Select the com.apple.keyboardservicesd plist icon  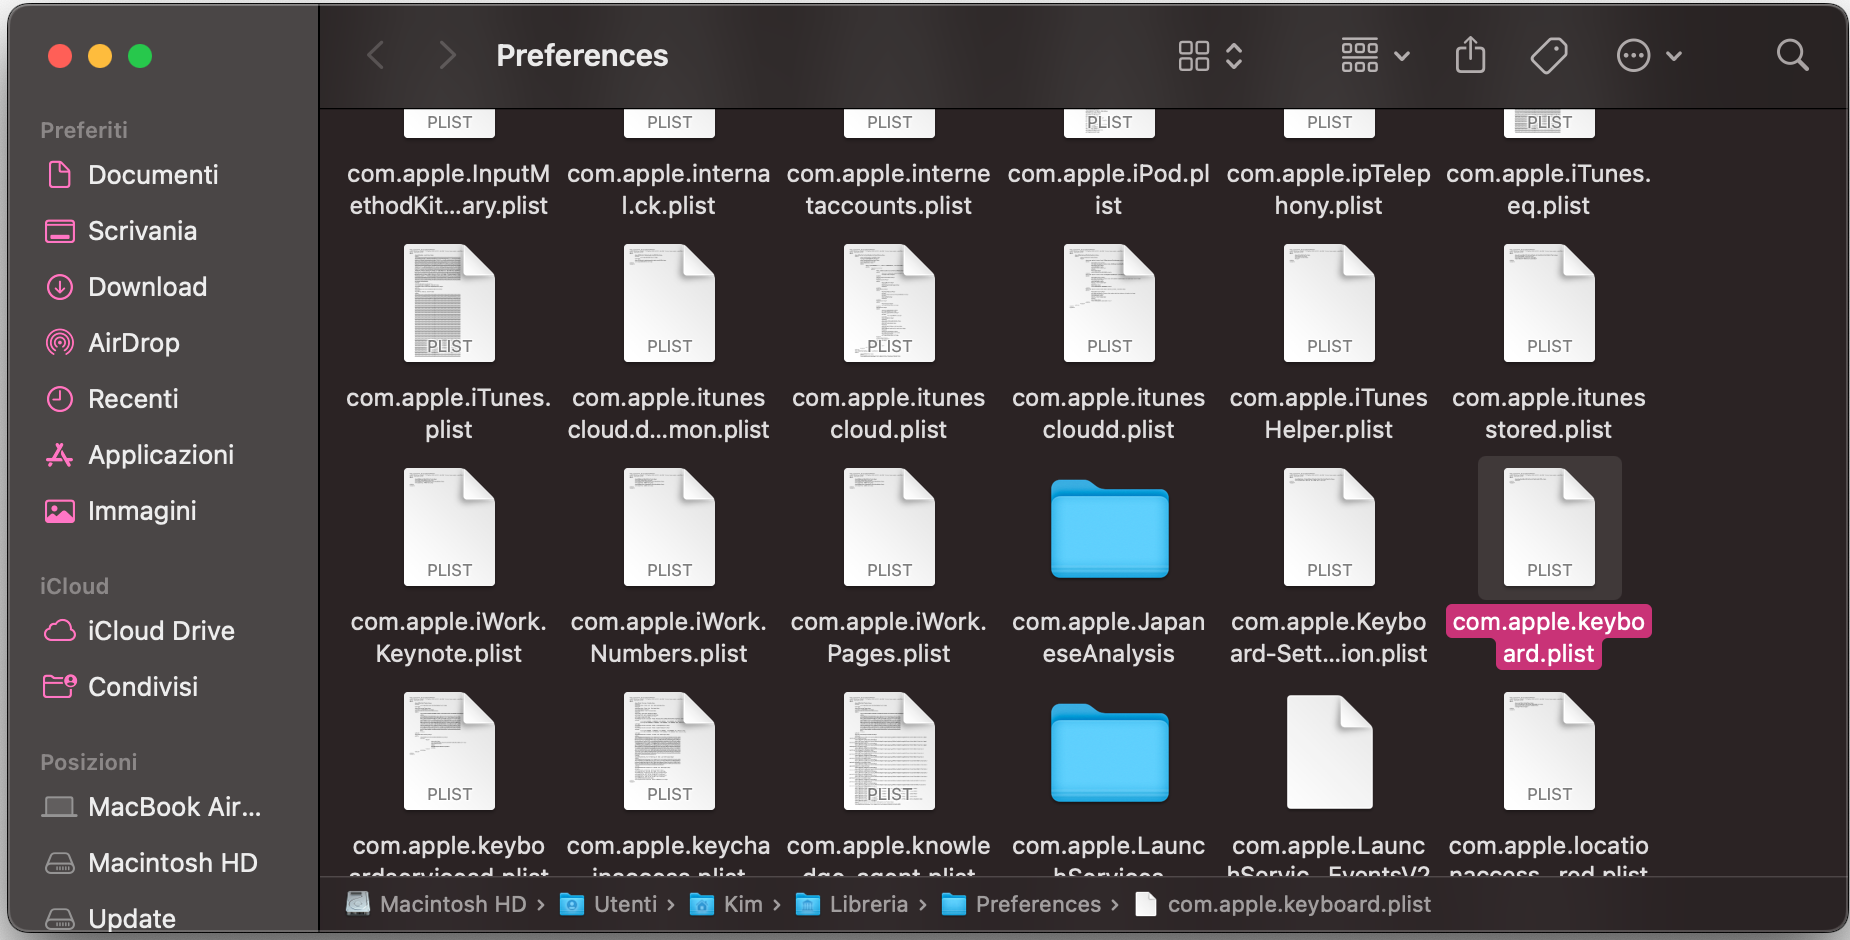(449, 751)
